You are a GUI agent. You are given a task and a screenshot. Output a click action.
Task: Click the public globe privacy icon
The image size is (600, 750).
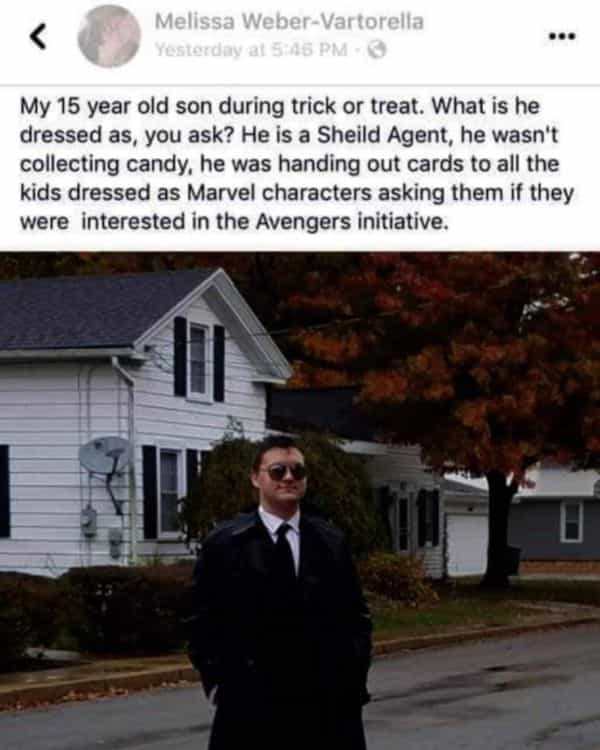[x=377, y=49]
